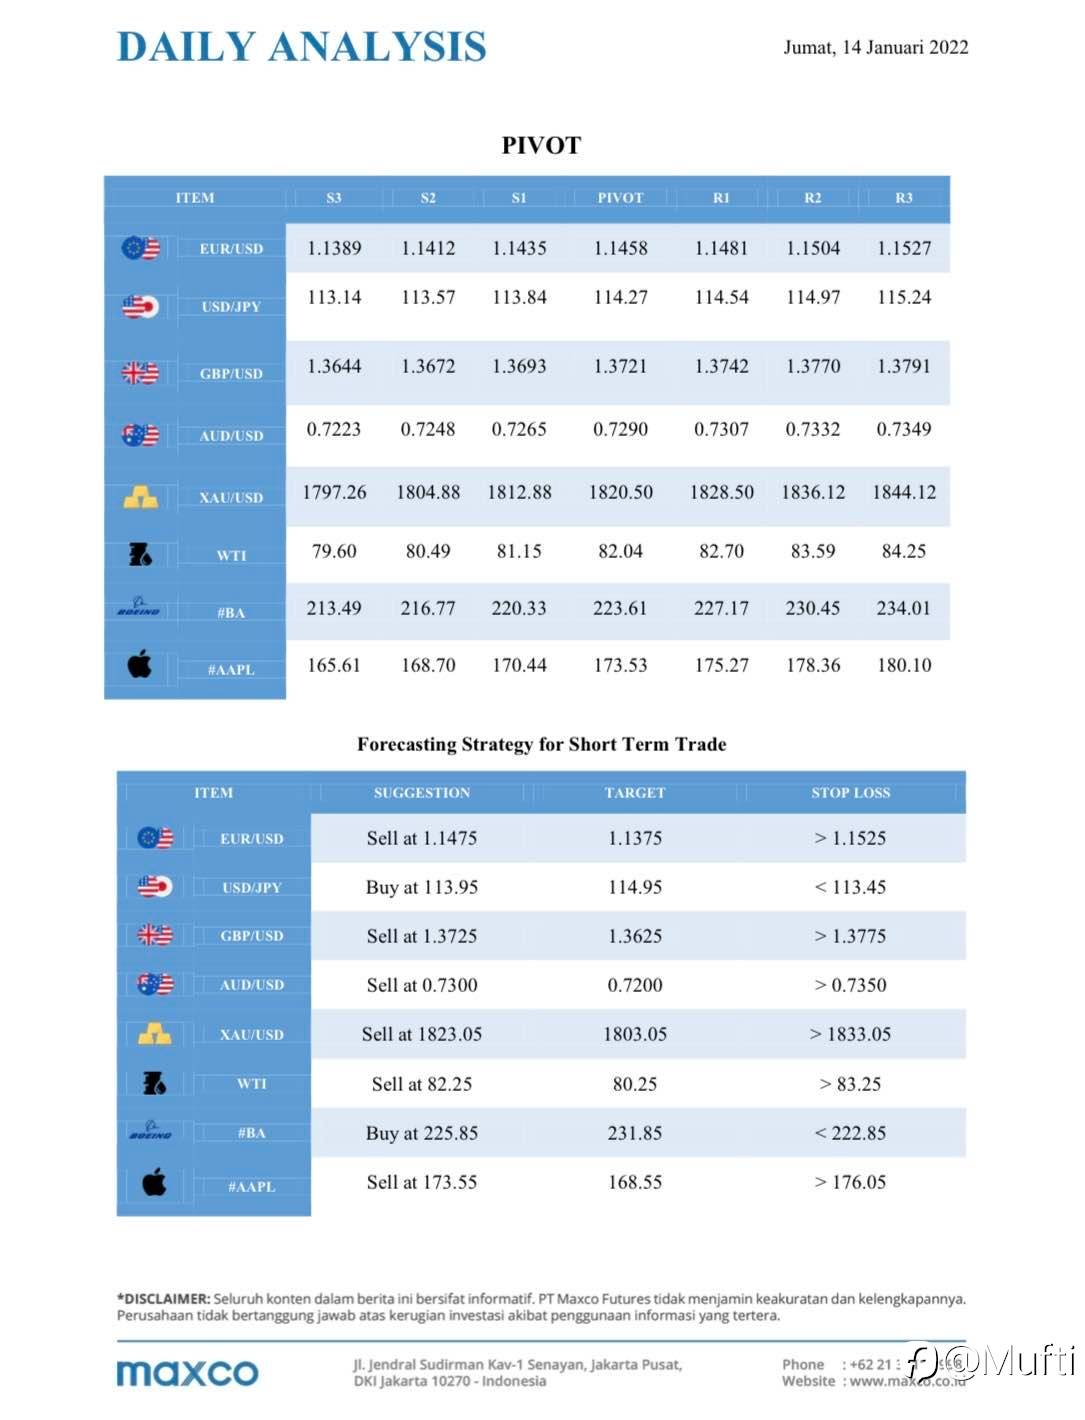Image resolution: width=1085 pixels, height=1420 pixels.
Task: Click the SUGGESTION column header
Action: pyautogui.click(x=422, y=793)
